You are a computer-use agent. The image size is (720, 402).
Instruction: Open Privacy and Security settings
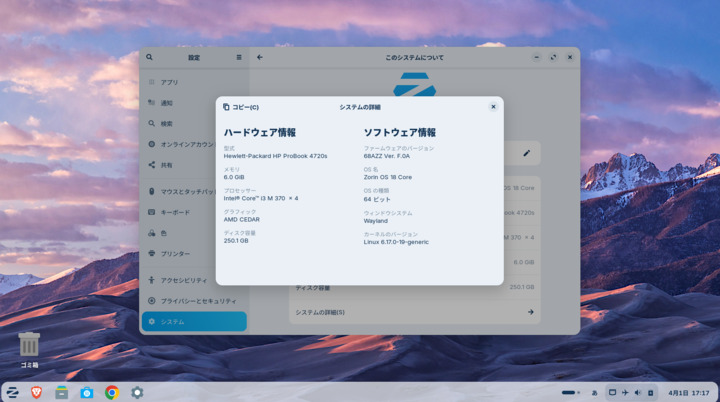[194, 301]
